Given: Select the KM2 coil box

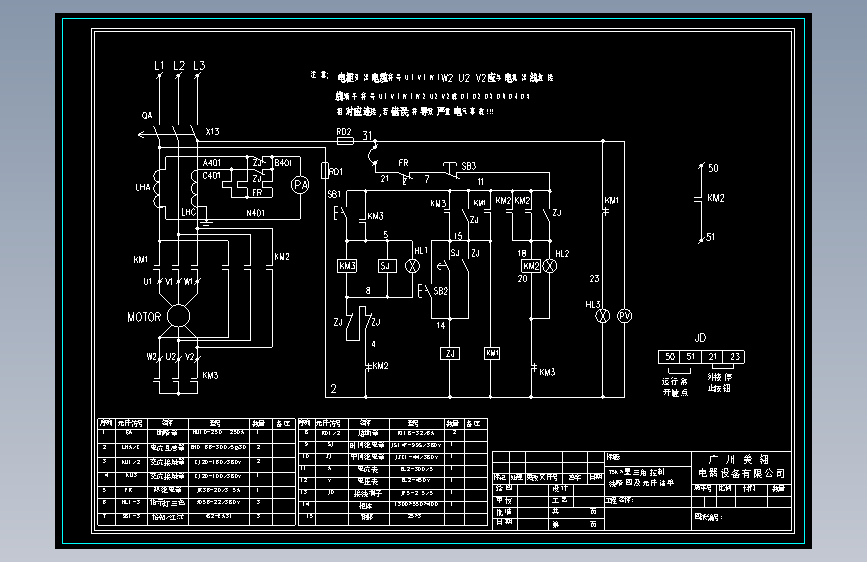Looking at the screenshot, I should 531,266.
